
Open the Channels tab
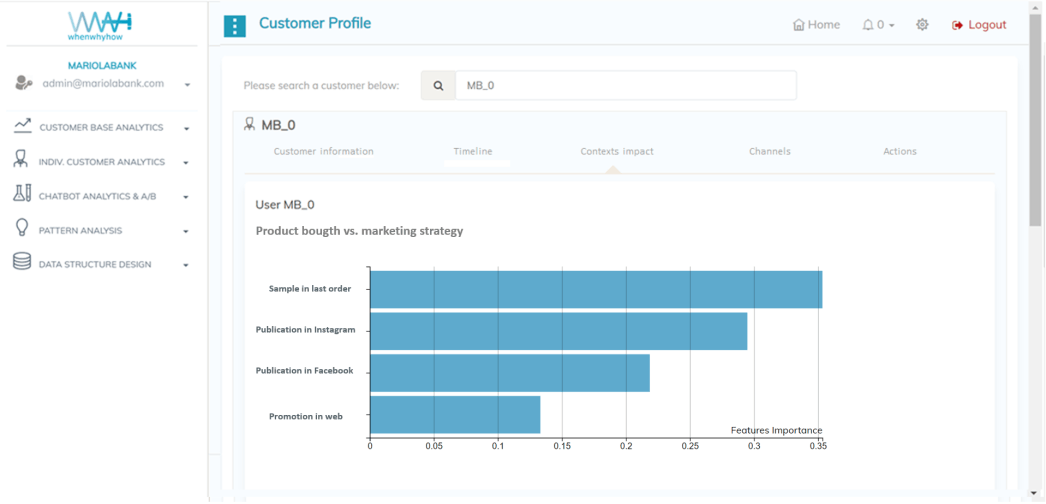coord(769,152)
